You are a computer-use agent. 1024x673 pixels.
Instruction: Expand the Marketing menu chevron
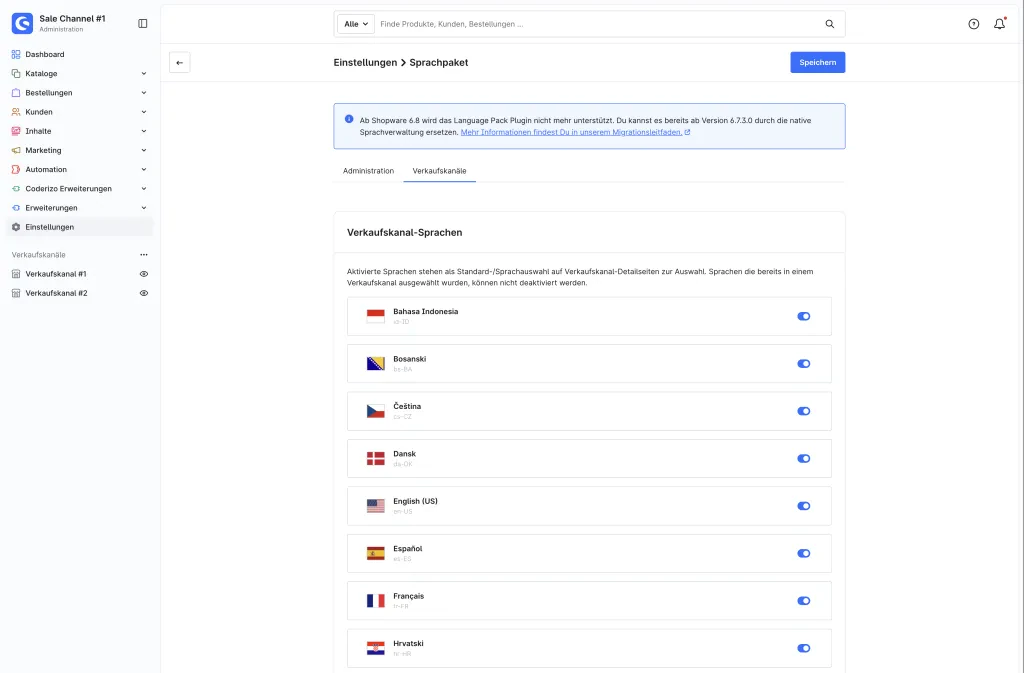(x=144, y=150)
